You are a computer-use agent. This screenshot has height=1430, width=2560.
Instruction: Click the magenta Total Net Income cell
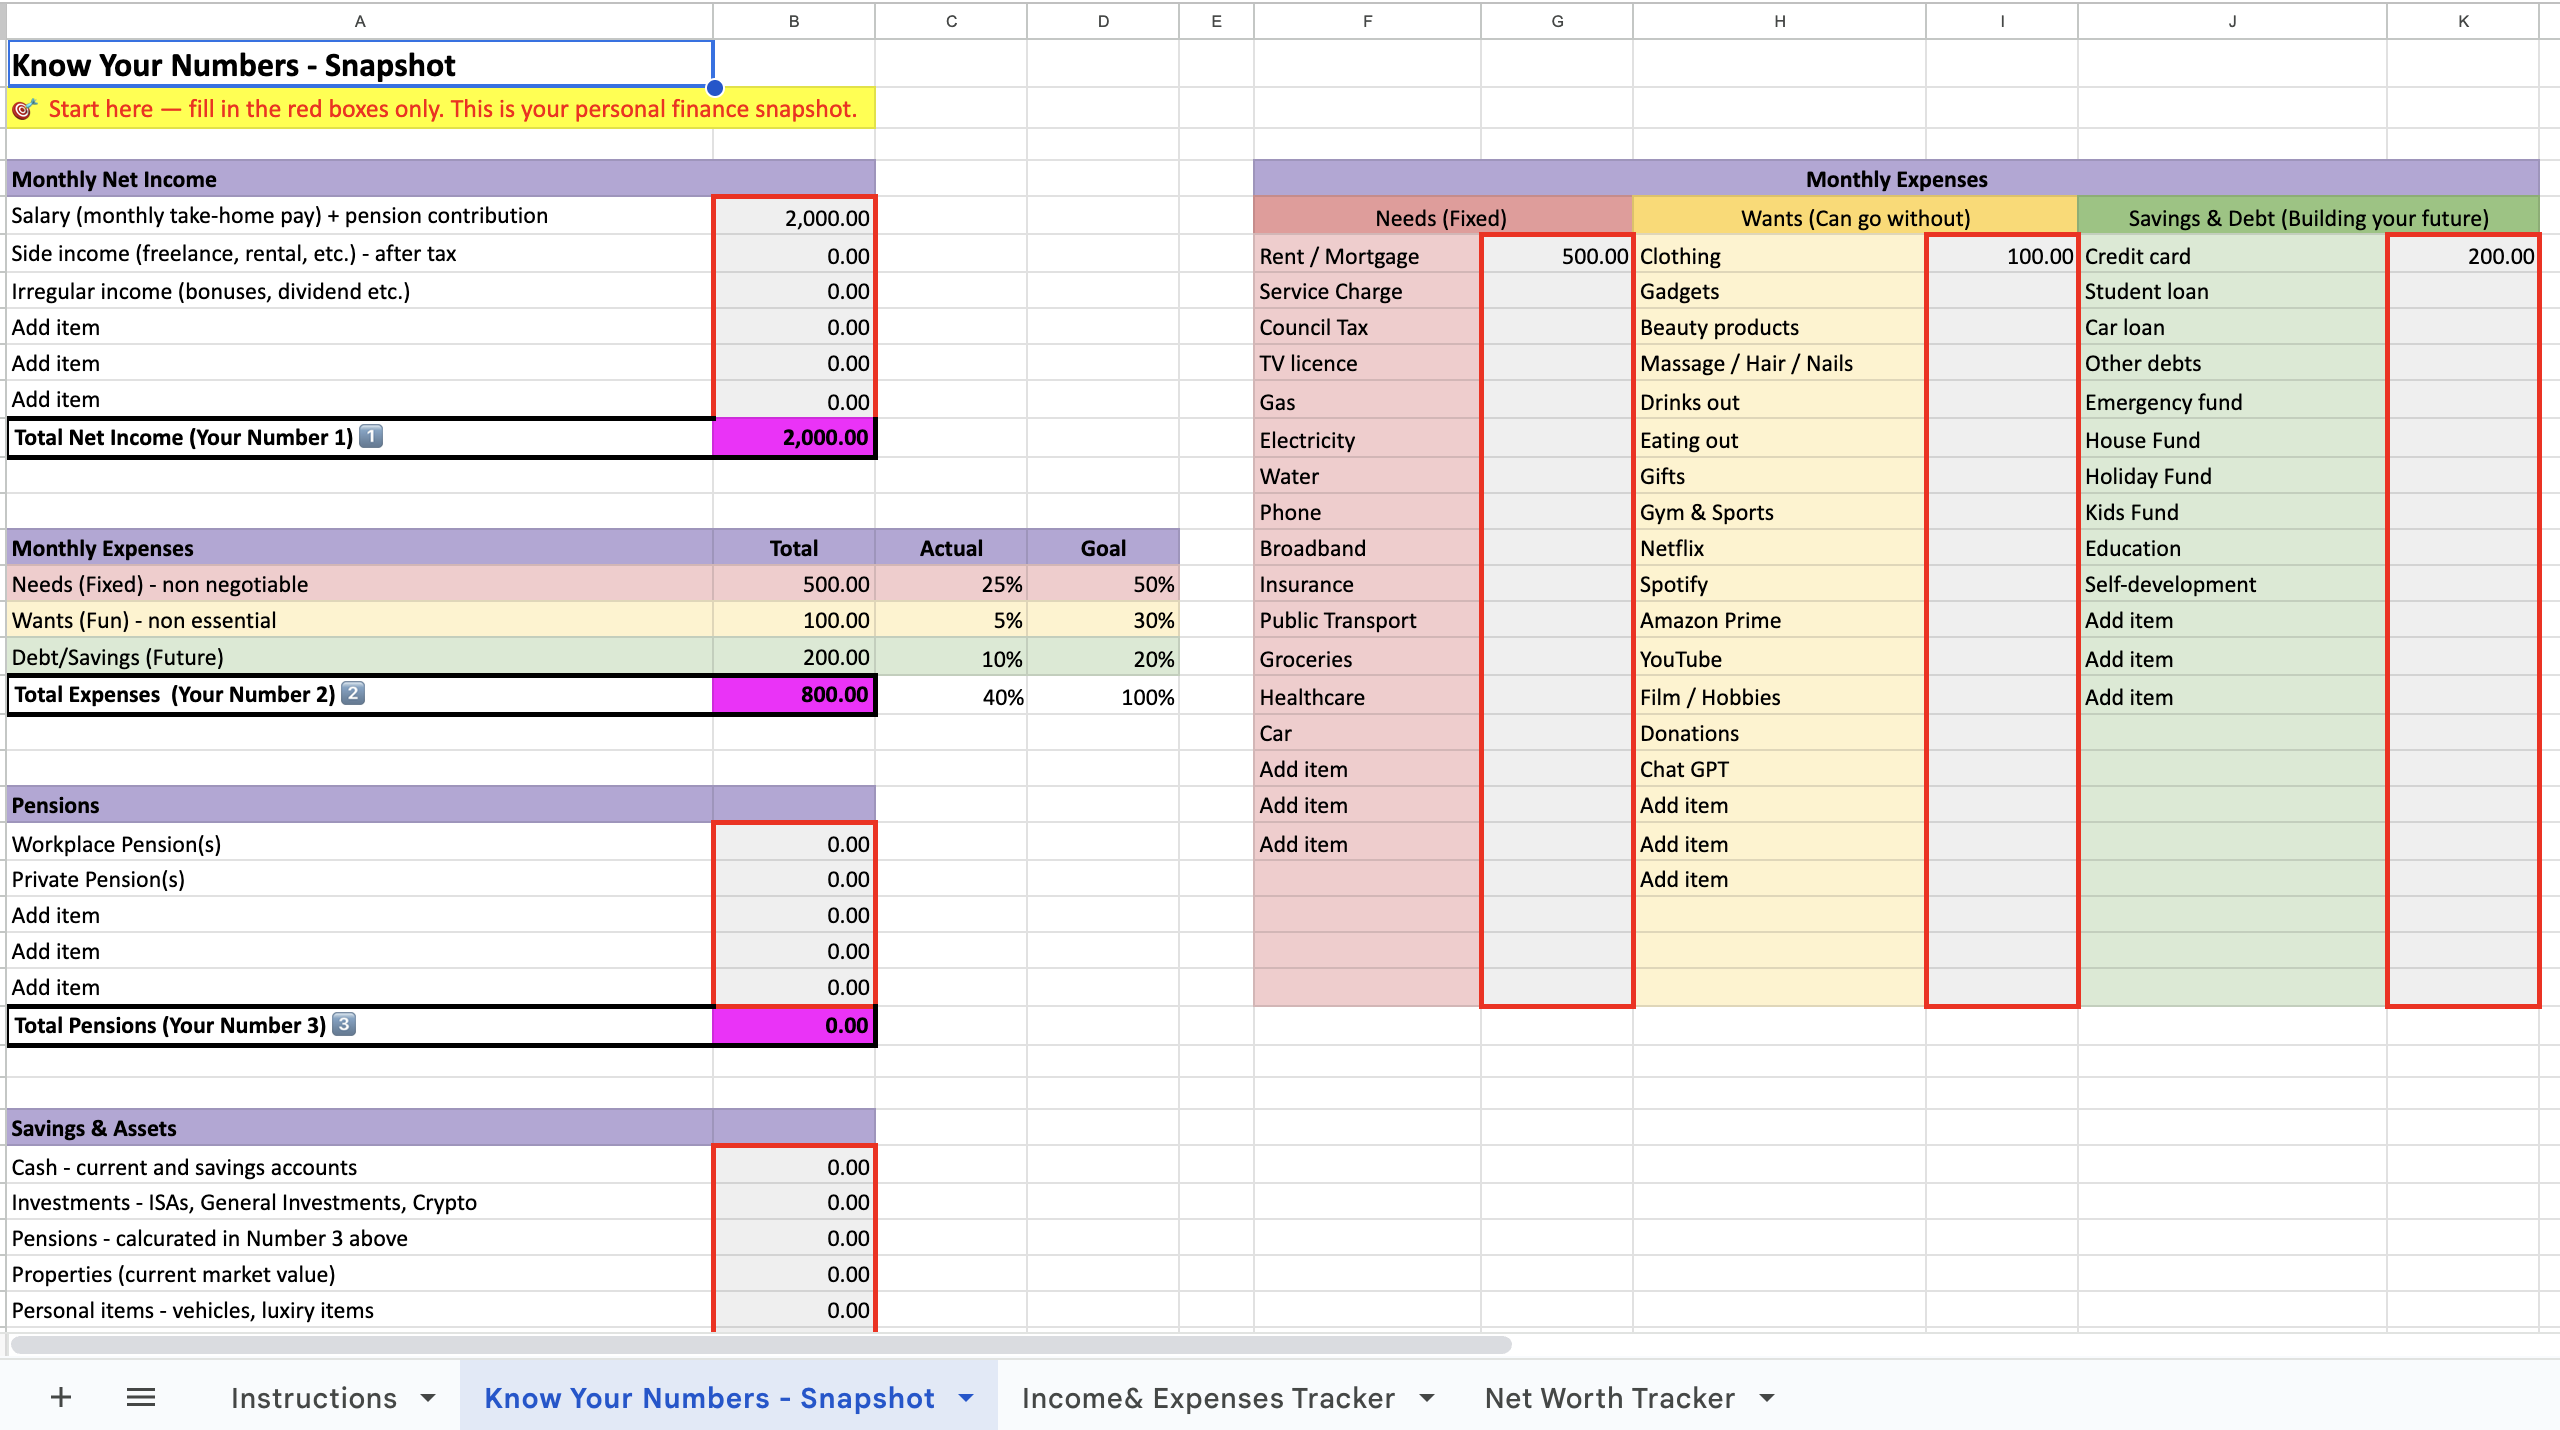point(794,437)
